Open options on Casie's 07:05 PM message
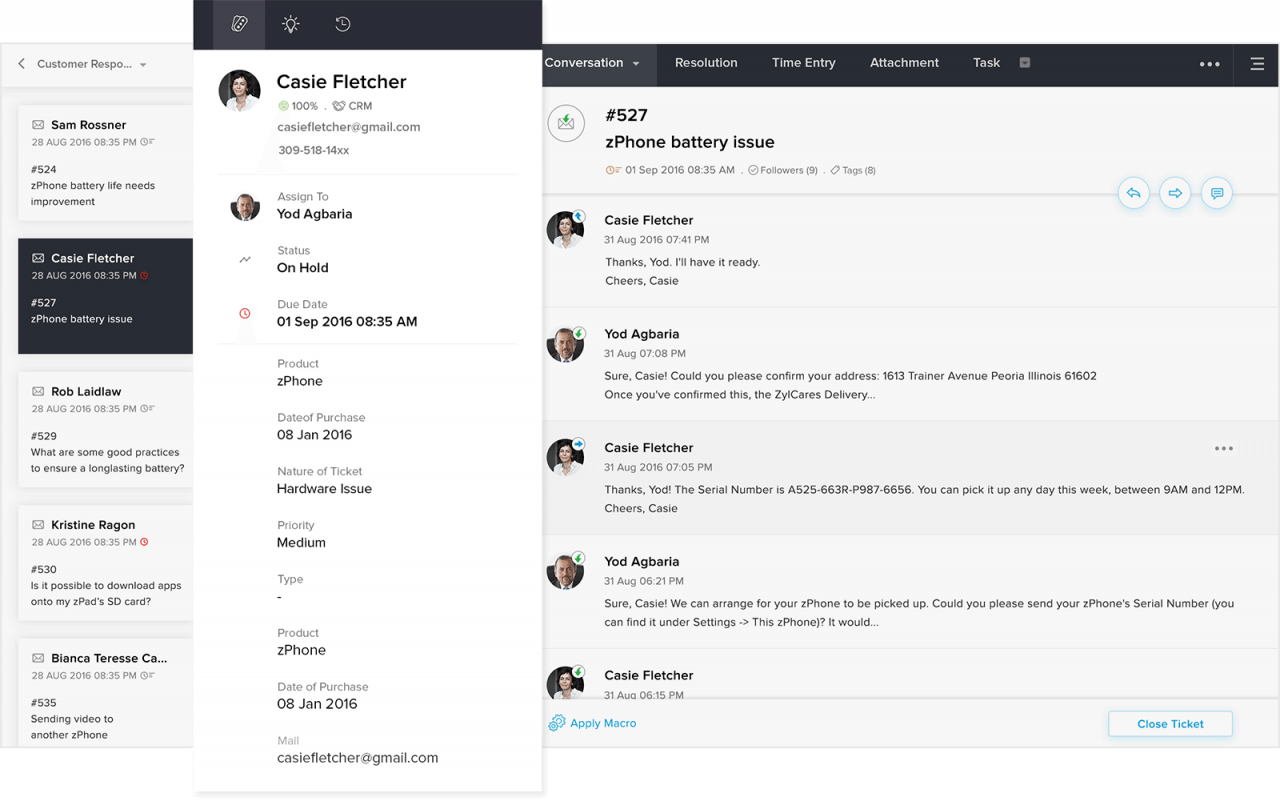Screen dimensions: 1280x801 1224,448
